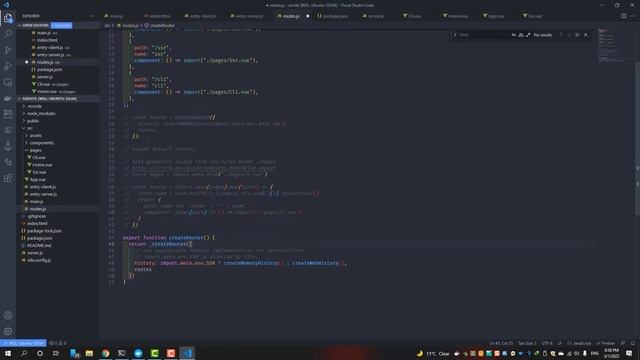Viewport: 640px width, 360px height.
Task: Collapse the Open Editors section
Action: point(58,25)
